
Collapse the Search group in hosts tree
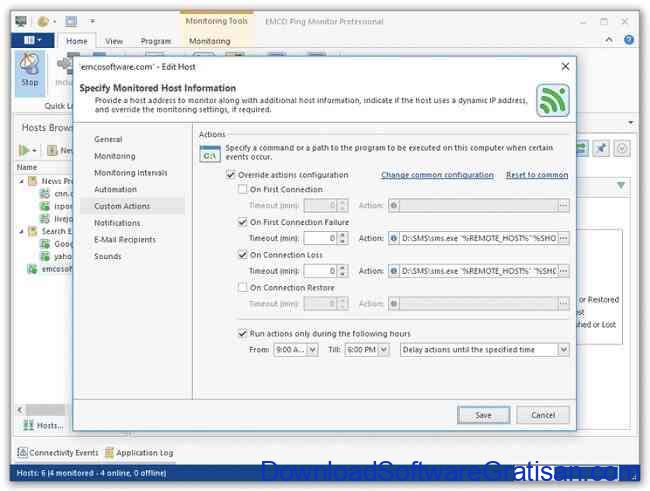22,231
